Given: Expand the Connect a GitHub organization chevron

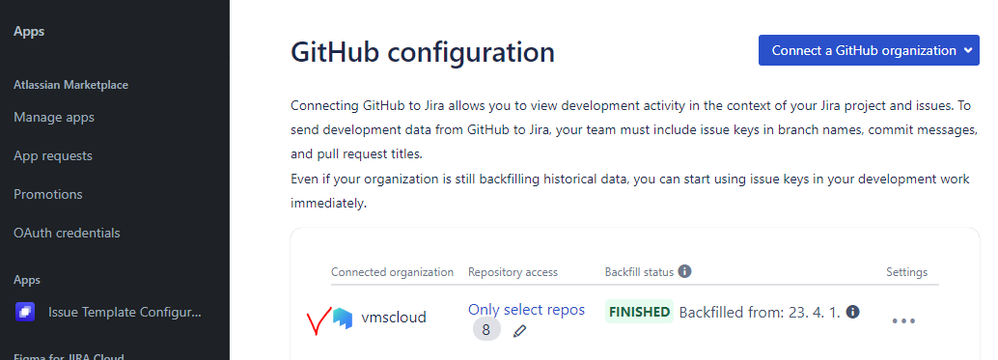Looking at the screenshot, I should pos(968,50).
